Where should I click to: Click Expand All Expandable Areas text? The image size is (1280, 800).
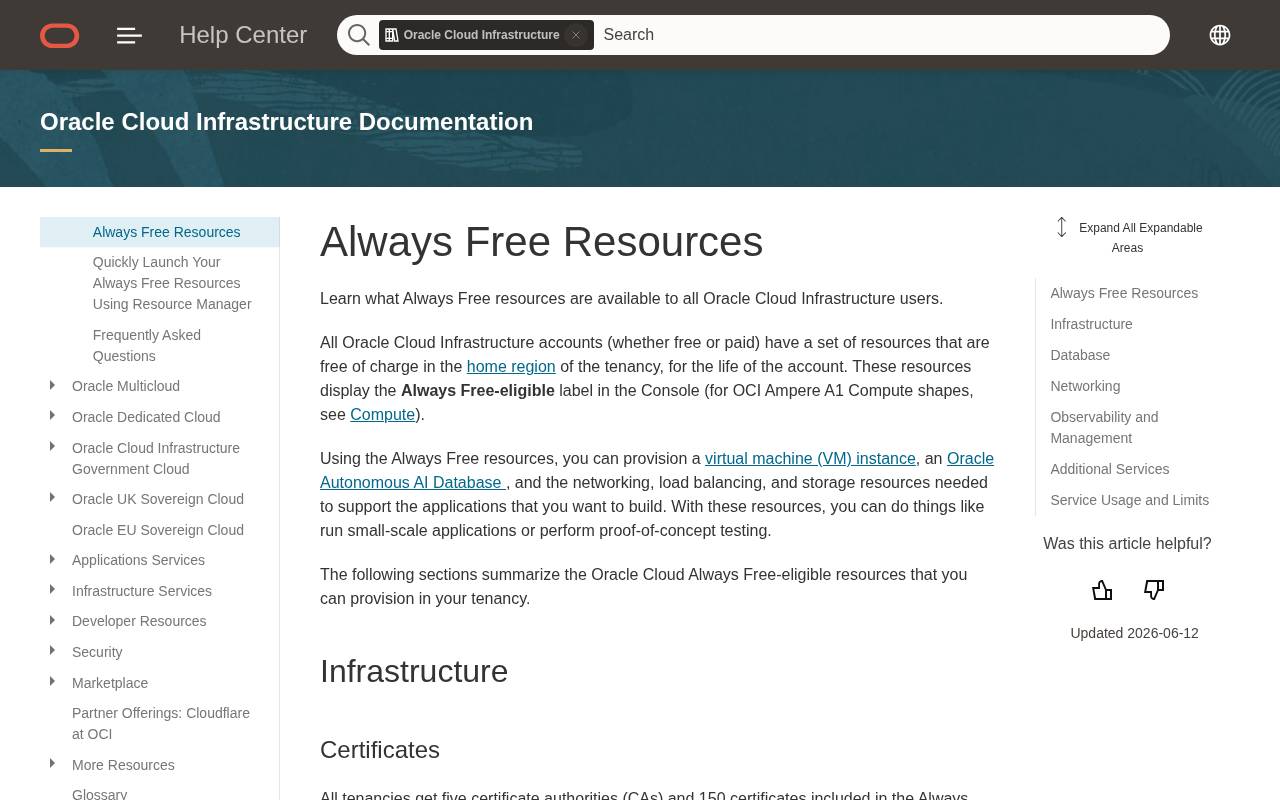1140,238
